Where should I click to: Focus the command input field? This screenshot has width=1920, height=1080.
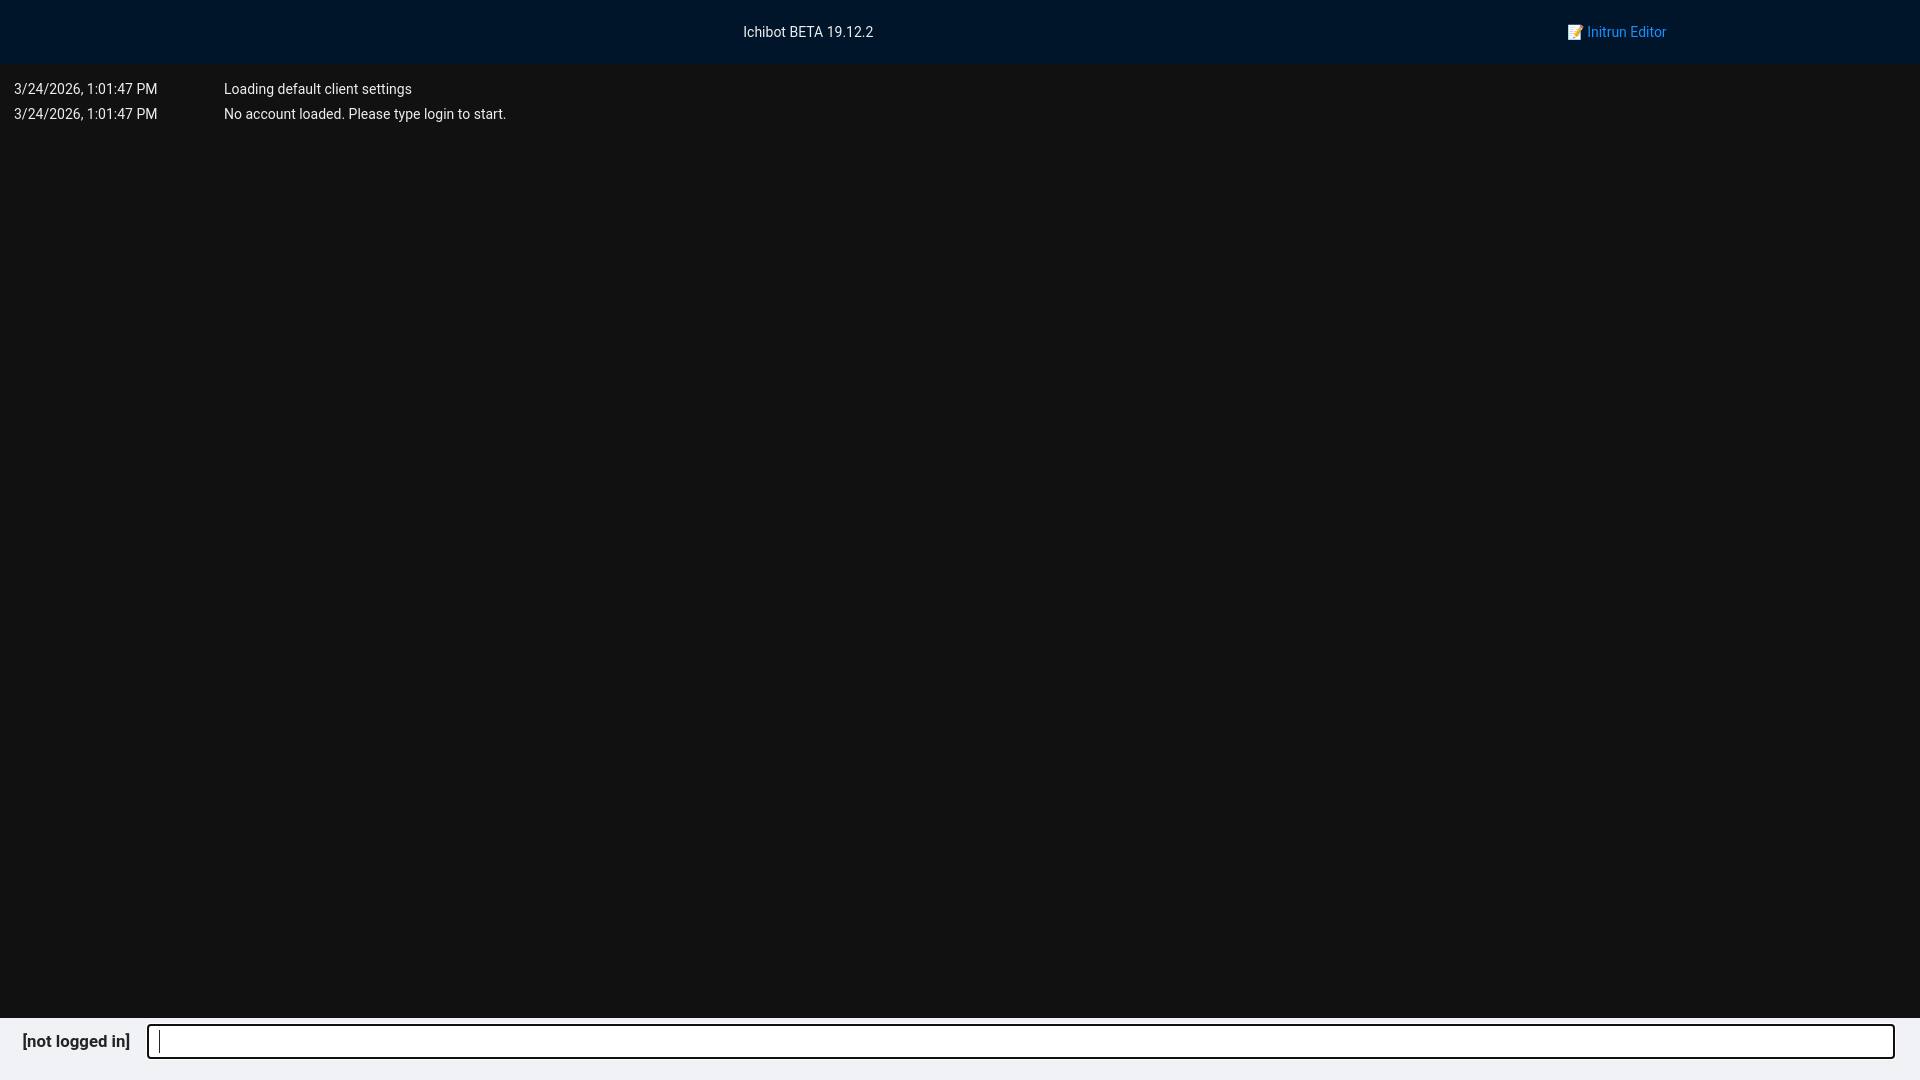1020,1041
